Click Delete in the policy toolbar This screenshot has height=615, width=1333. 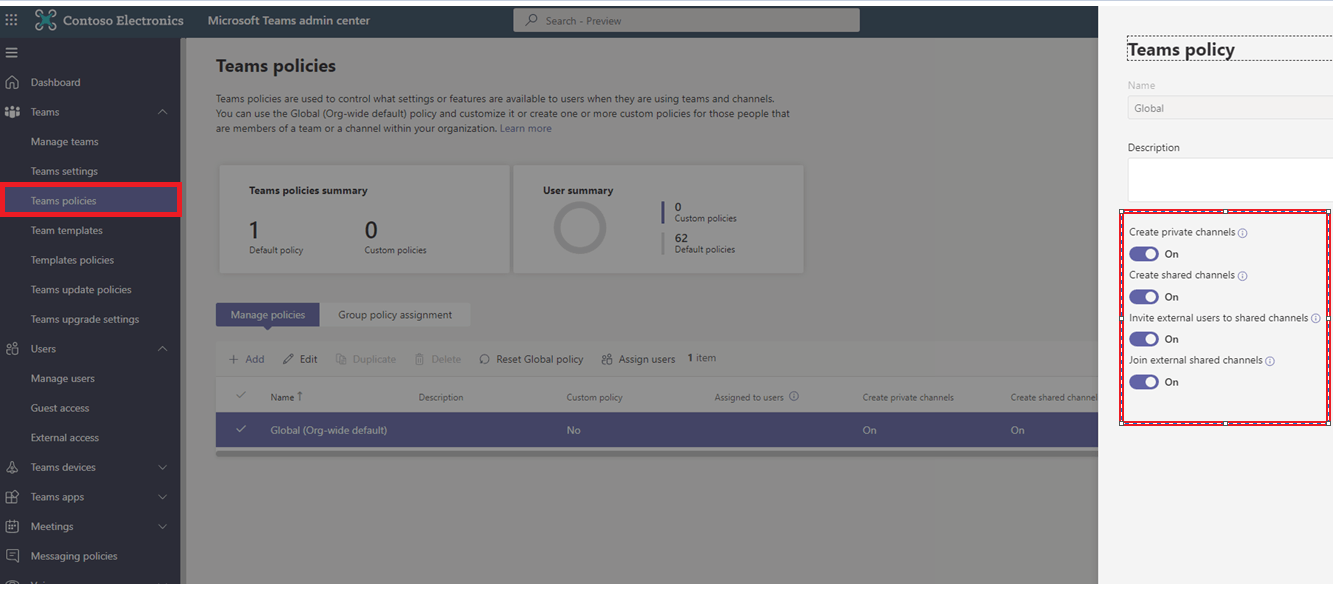(x=438, y=359)
